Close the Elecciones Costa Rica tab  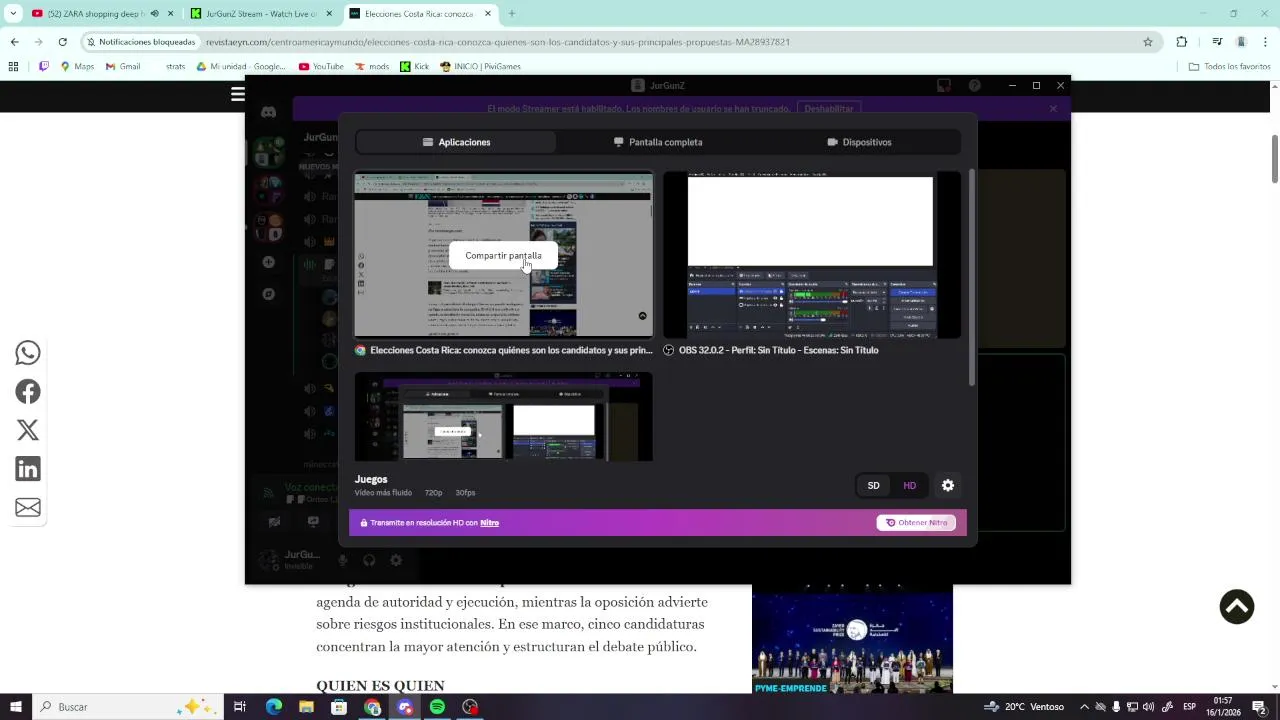click(x=488, y=14)
